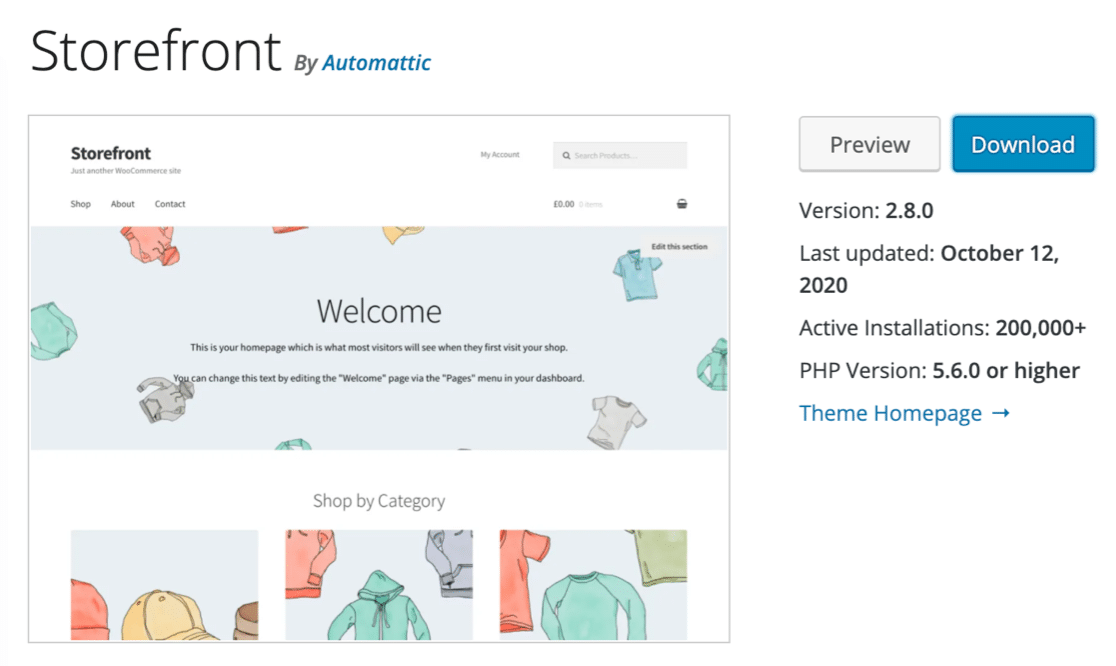Click the Version: 2.8.0 text

click(866, 211)
